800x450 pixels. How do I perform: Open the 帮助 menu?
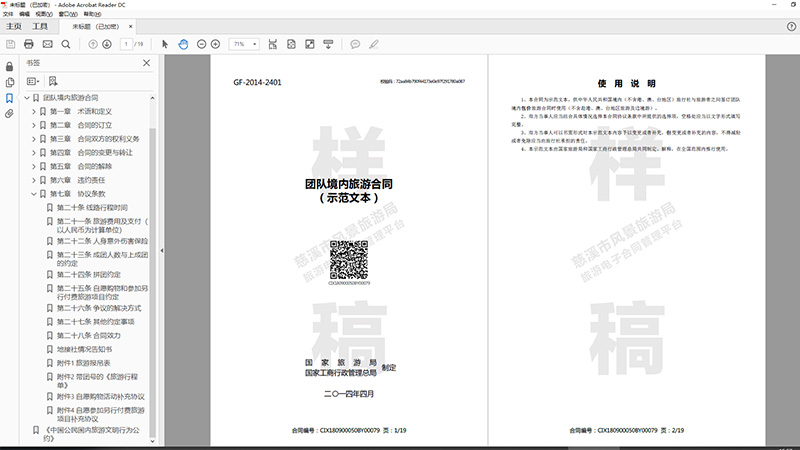(92, 14)
